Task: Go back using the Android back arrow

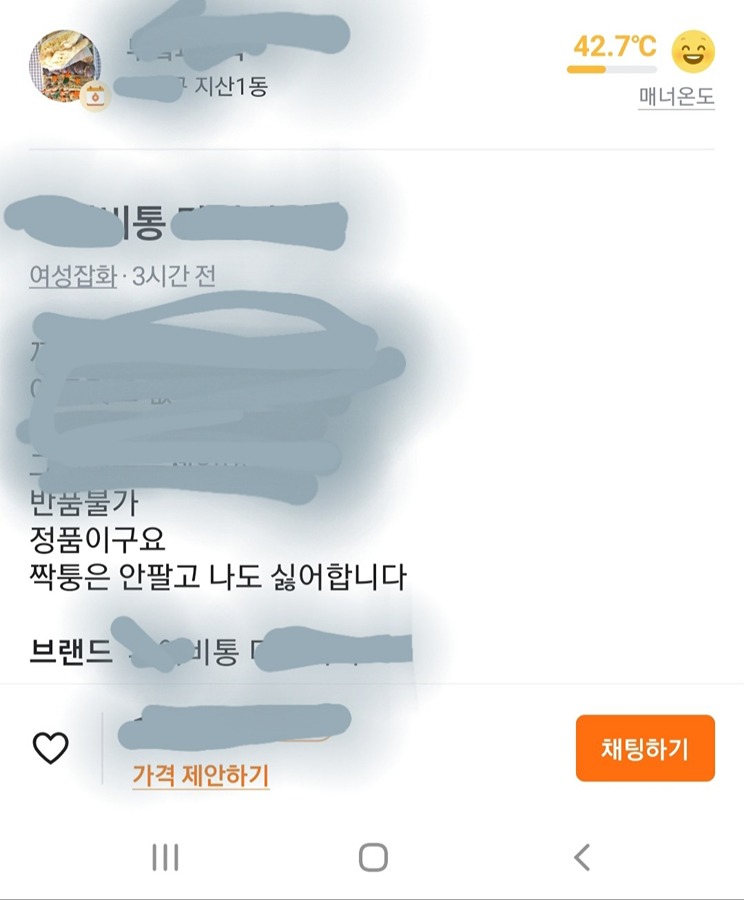Action: [582, 858]
